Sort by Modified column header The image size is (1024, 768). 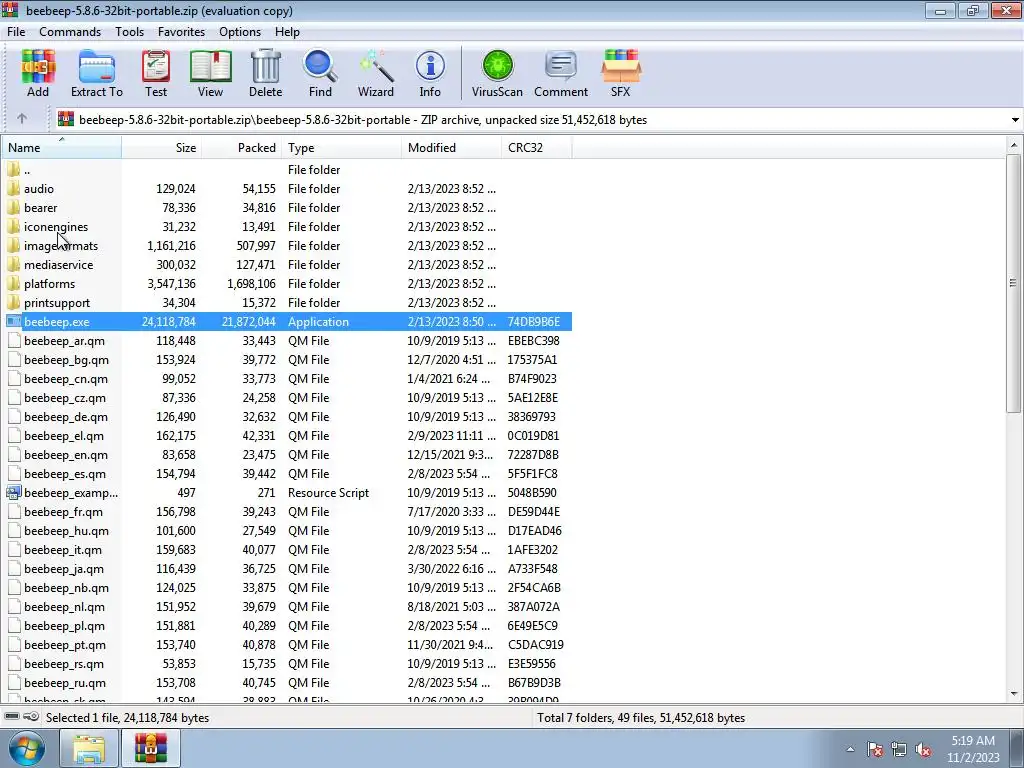[x=452, y=148]
